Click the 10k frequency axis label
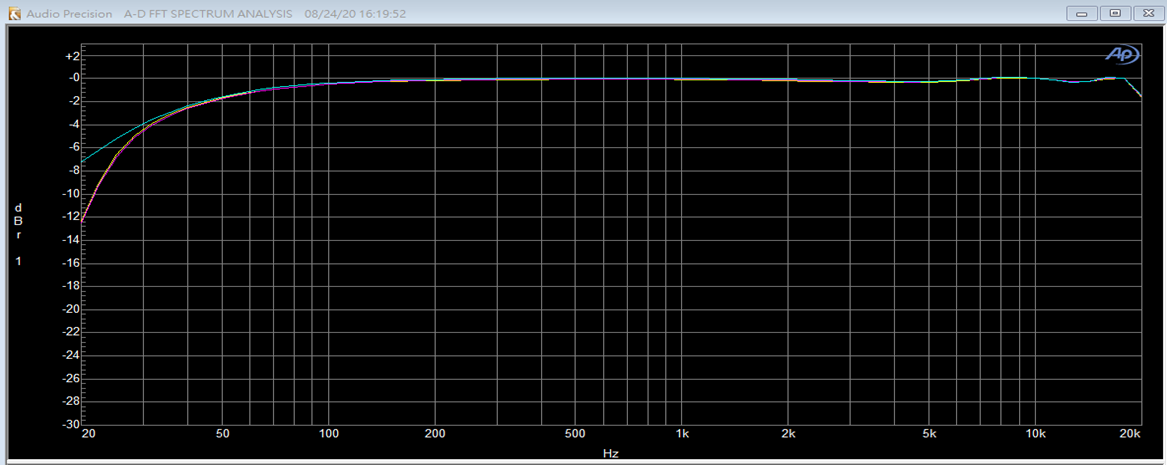Image resolution: width=1167 pixels, height=465 pixels. (x=1035, y=435)
